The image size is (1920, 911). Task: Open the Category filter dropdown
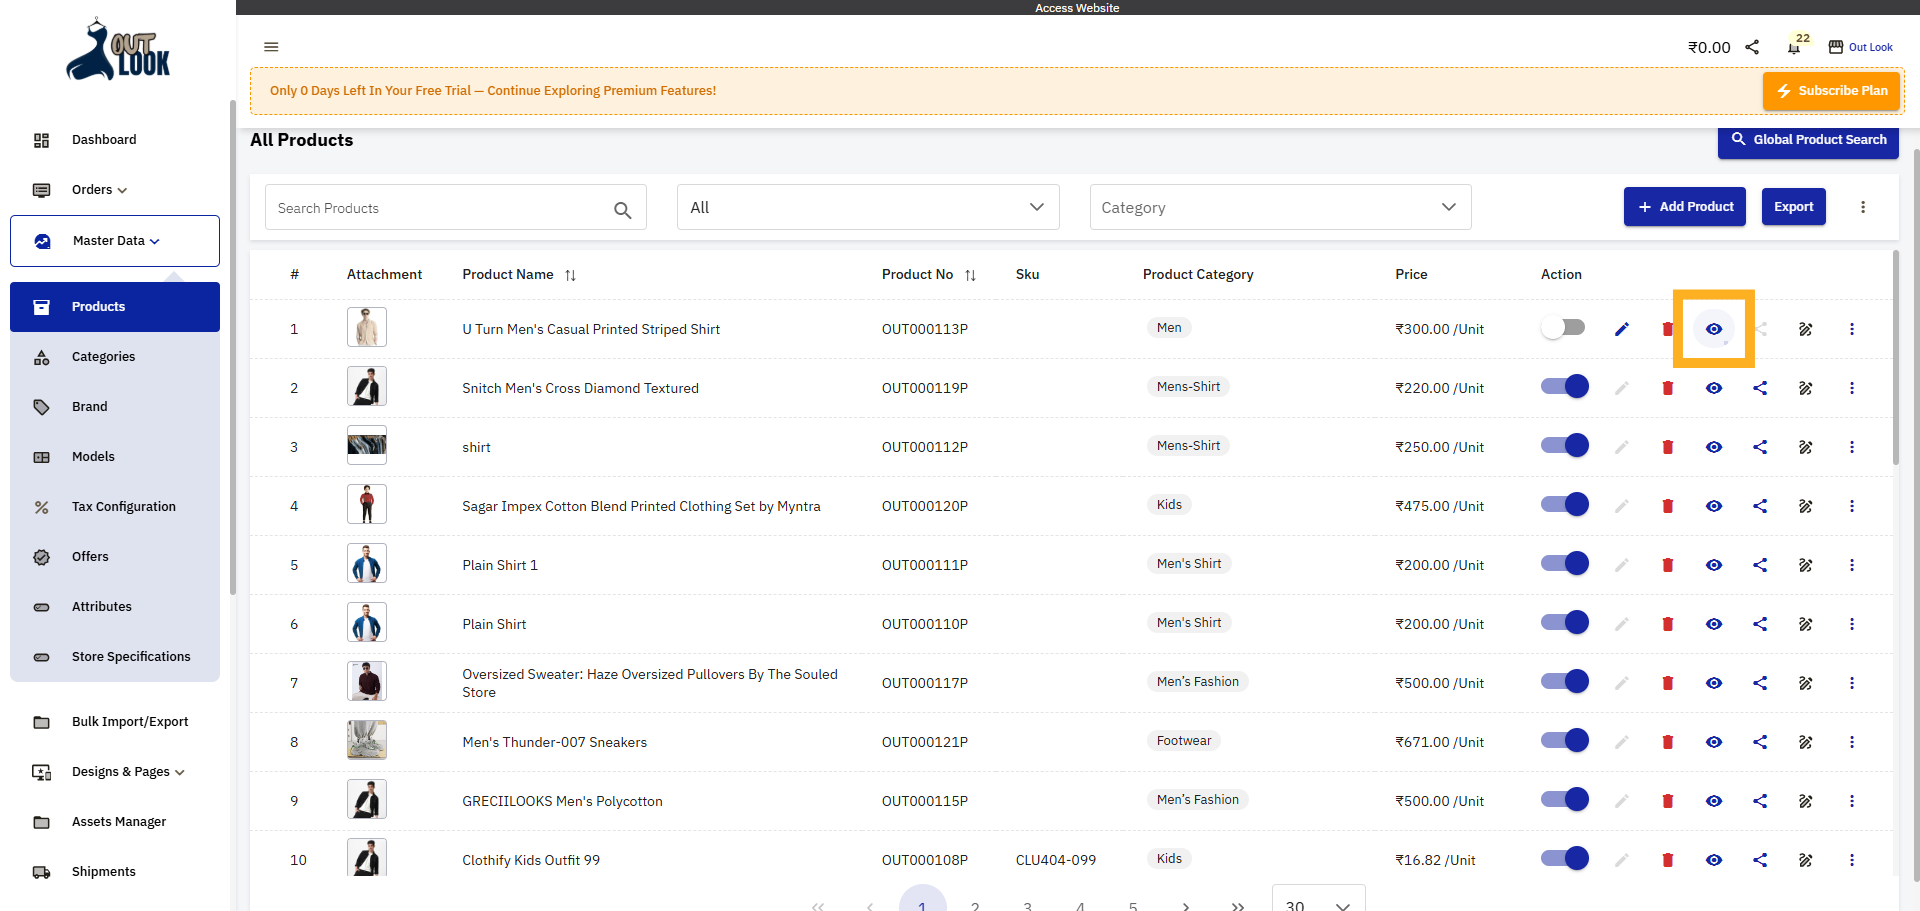point(1280,207)
